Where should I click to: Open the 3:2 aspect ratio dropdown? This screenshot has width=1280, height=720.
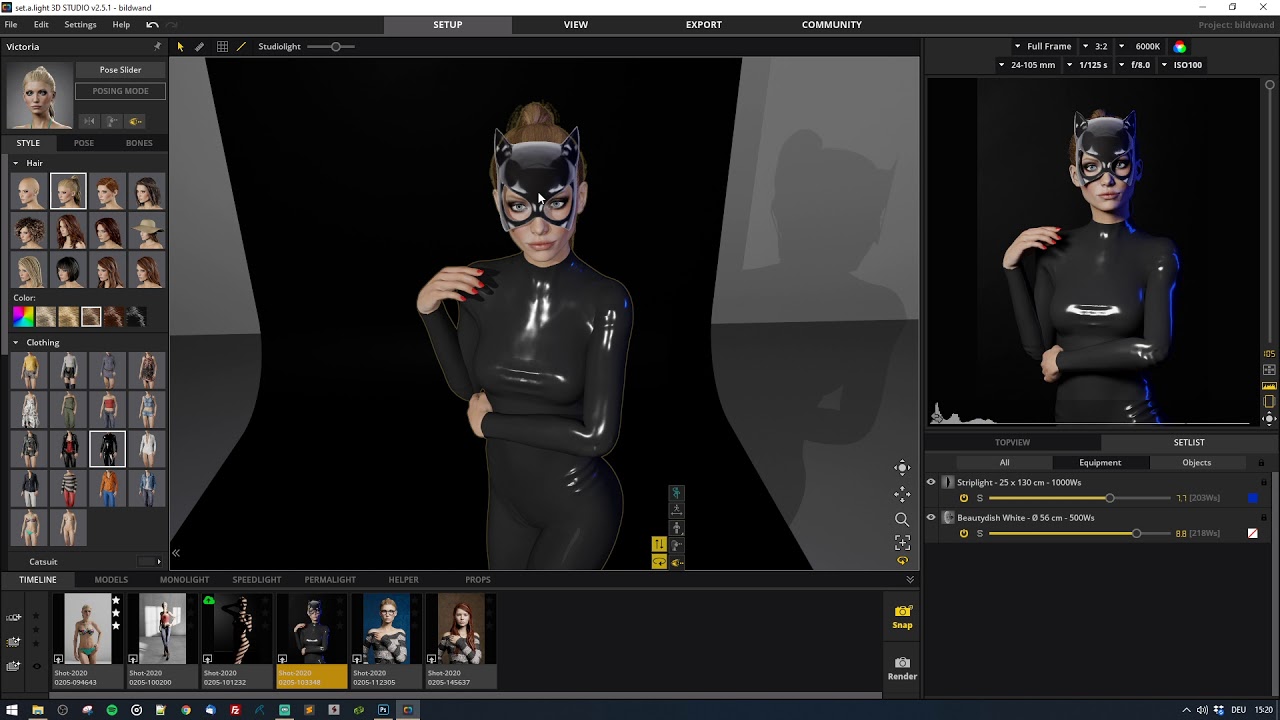[1095, 46]
